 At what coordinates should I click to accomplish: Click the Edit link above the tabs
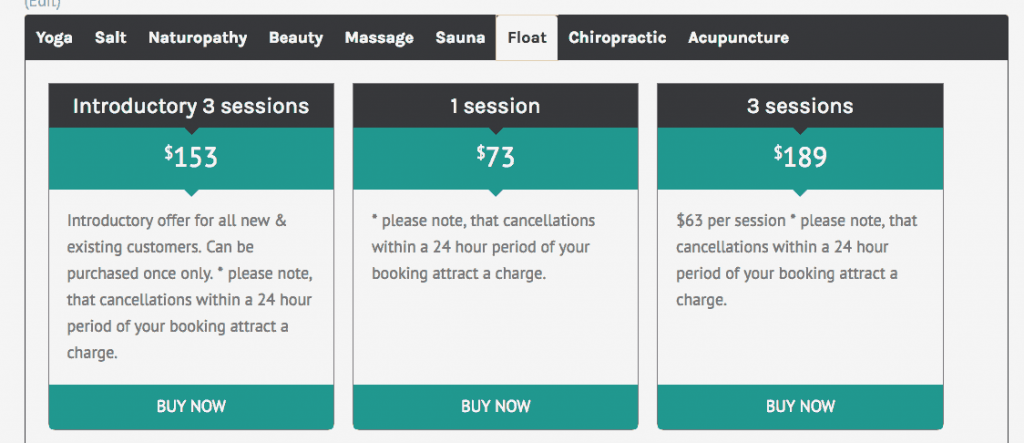click(42, 4)
